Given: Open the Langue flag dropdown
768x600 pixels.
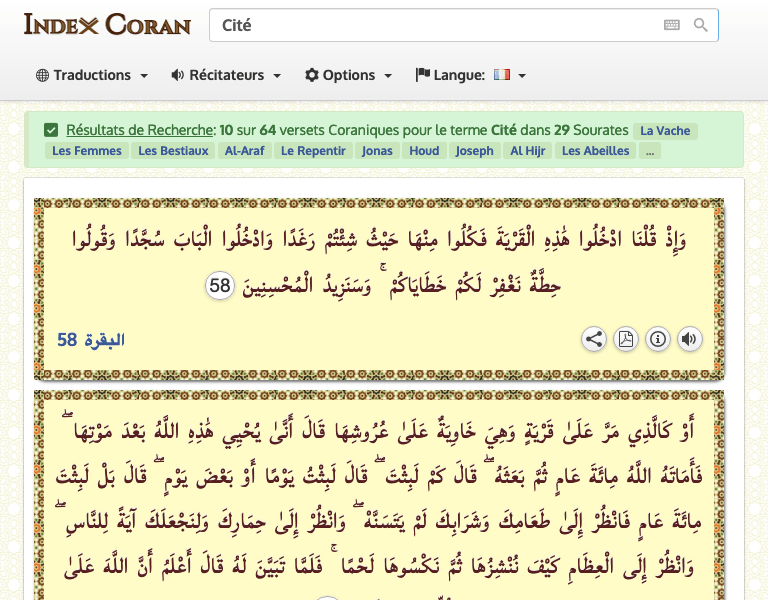Looking at the screenshot, I should [x=509, y=75].
